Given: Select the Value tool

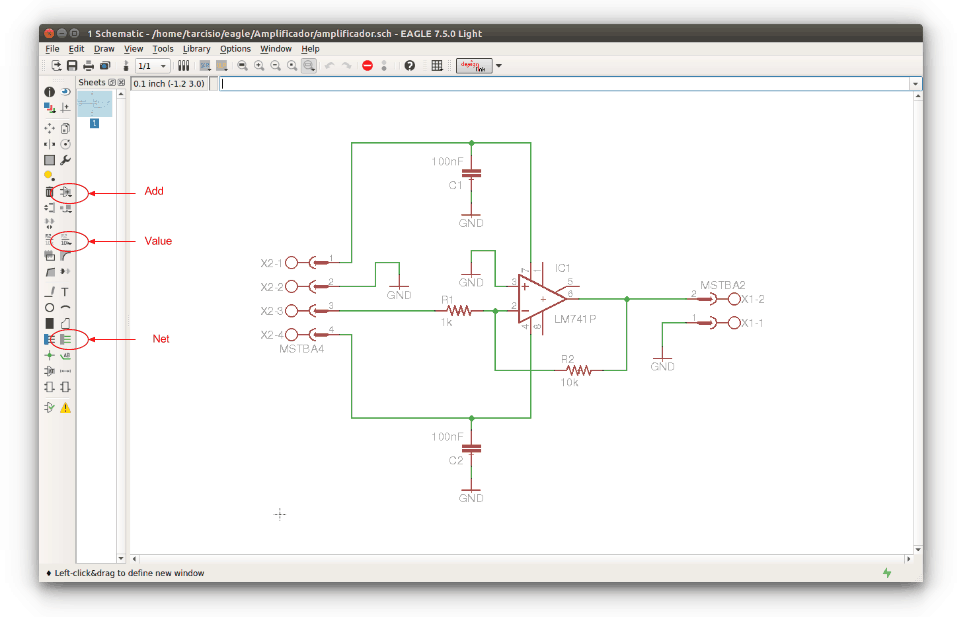Looking at the screenshot, I should [66, 240].
